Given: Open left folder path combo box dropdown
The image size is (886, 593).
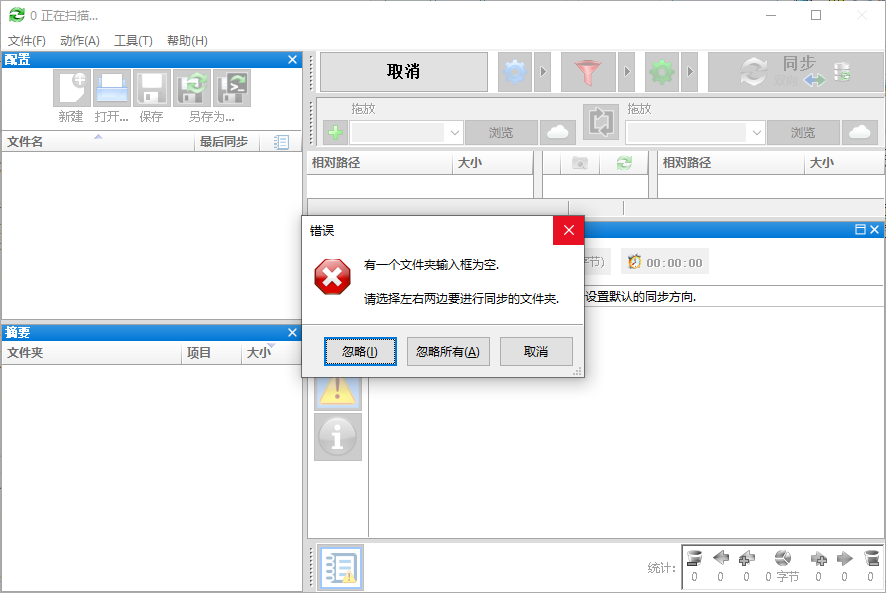Looking at the screenshot, I should (x=454, y=133).
